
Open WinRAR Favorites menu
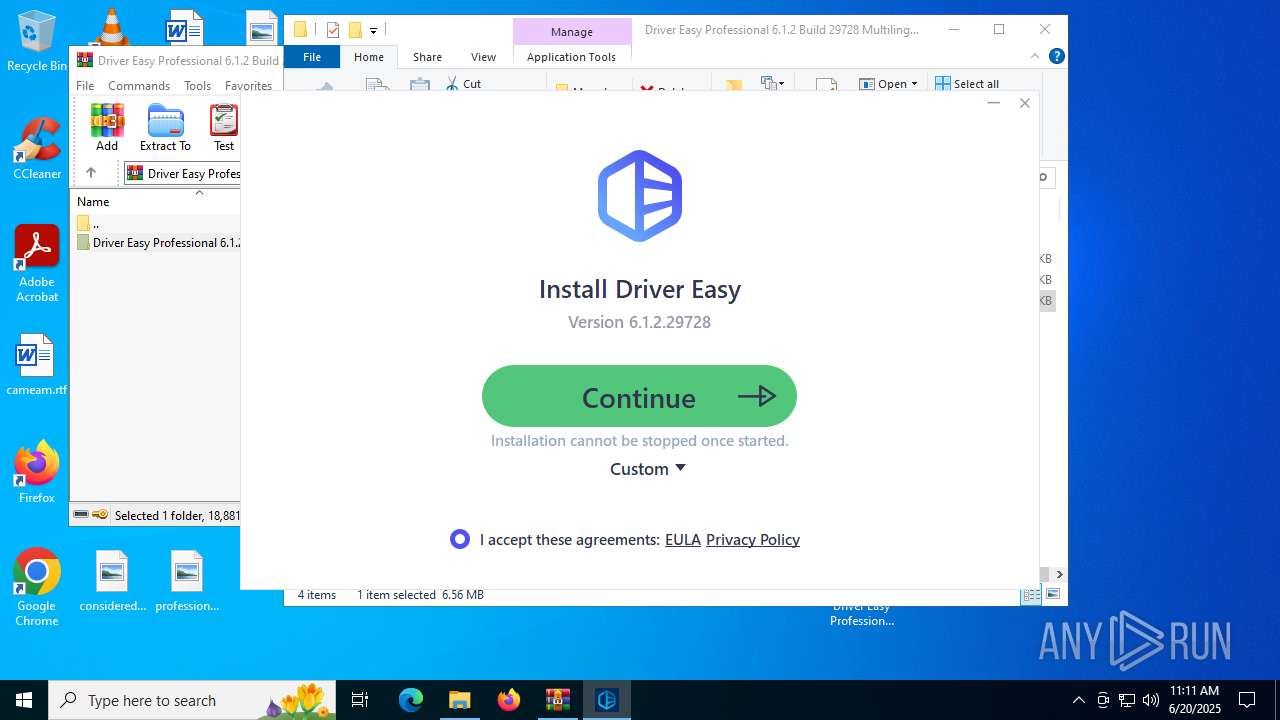[x=248, y=86]
